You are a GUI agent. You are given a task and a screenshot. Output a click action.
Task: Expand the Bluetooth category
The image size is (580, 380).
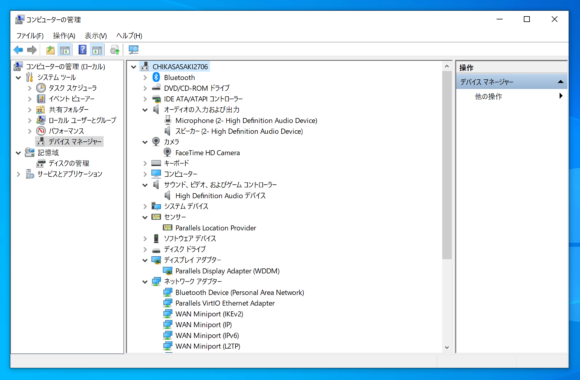145,77
